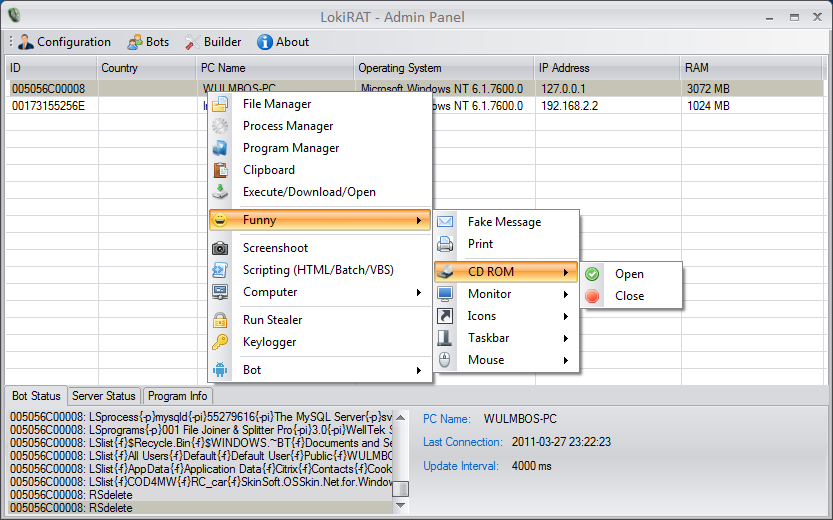Switch to the Bot Status tab

36,396
